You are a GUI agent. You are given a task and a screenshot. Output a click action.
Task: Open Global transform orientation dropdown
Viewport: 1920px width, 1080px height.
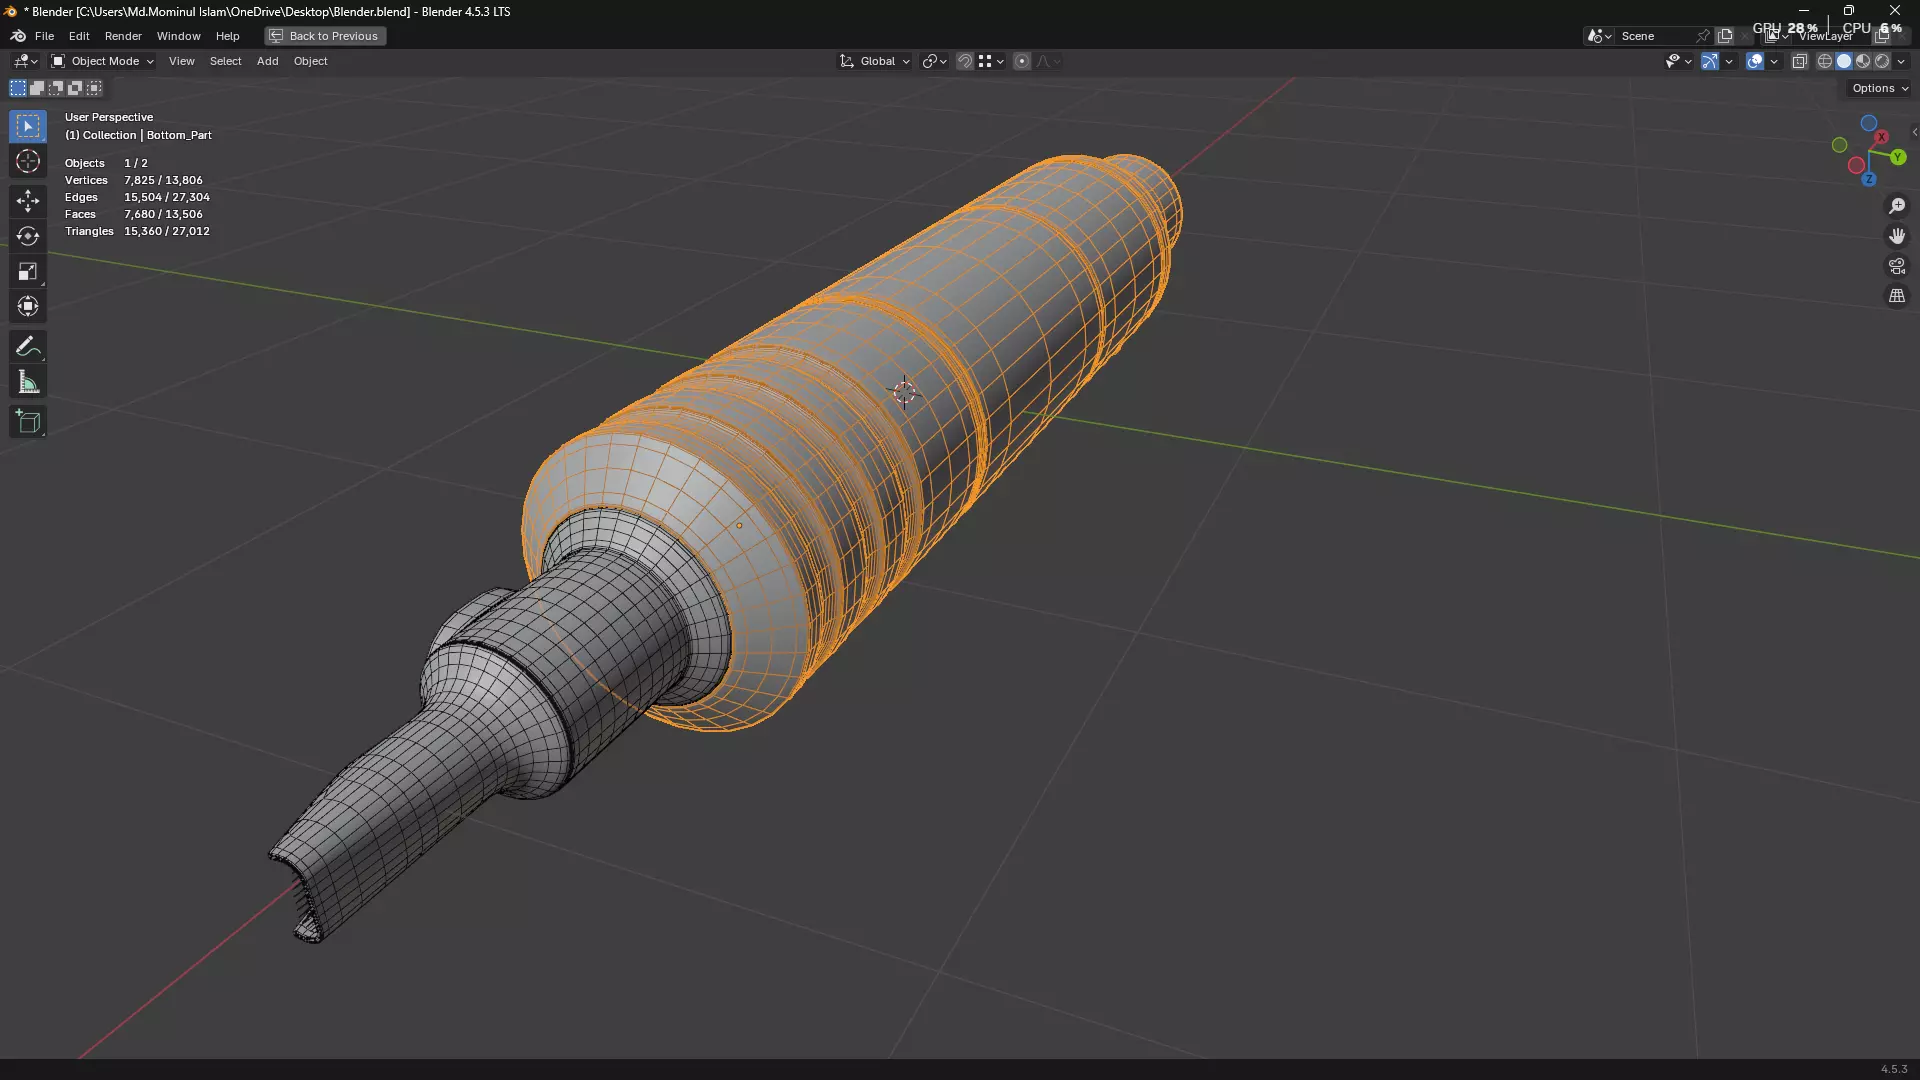tap(875, 61)
